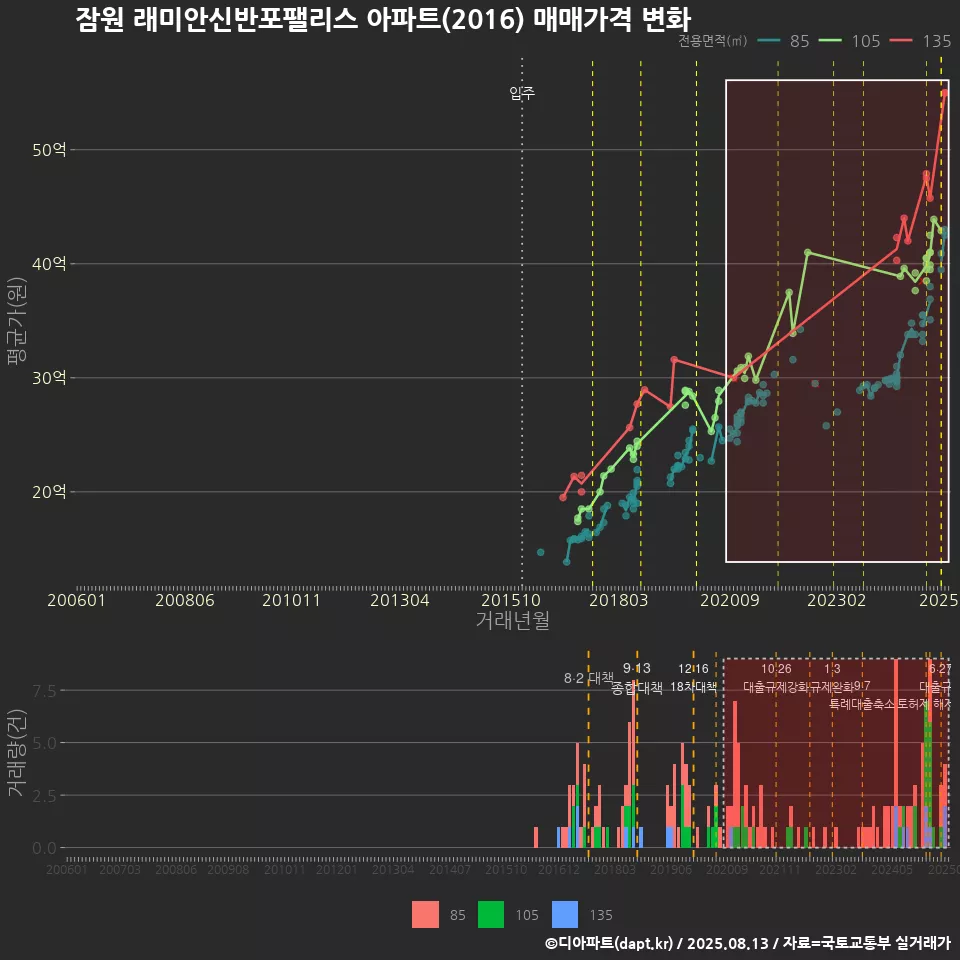Screen dimensions: 960x960
Task: Click the green 105 peak point at 41억
Action: coord(808,252)
